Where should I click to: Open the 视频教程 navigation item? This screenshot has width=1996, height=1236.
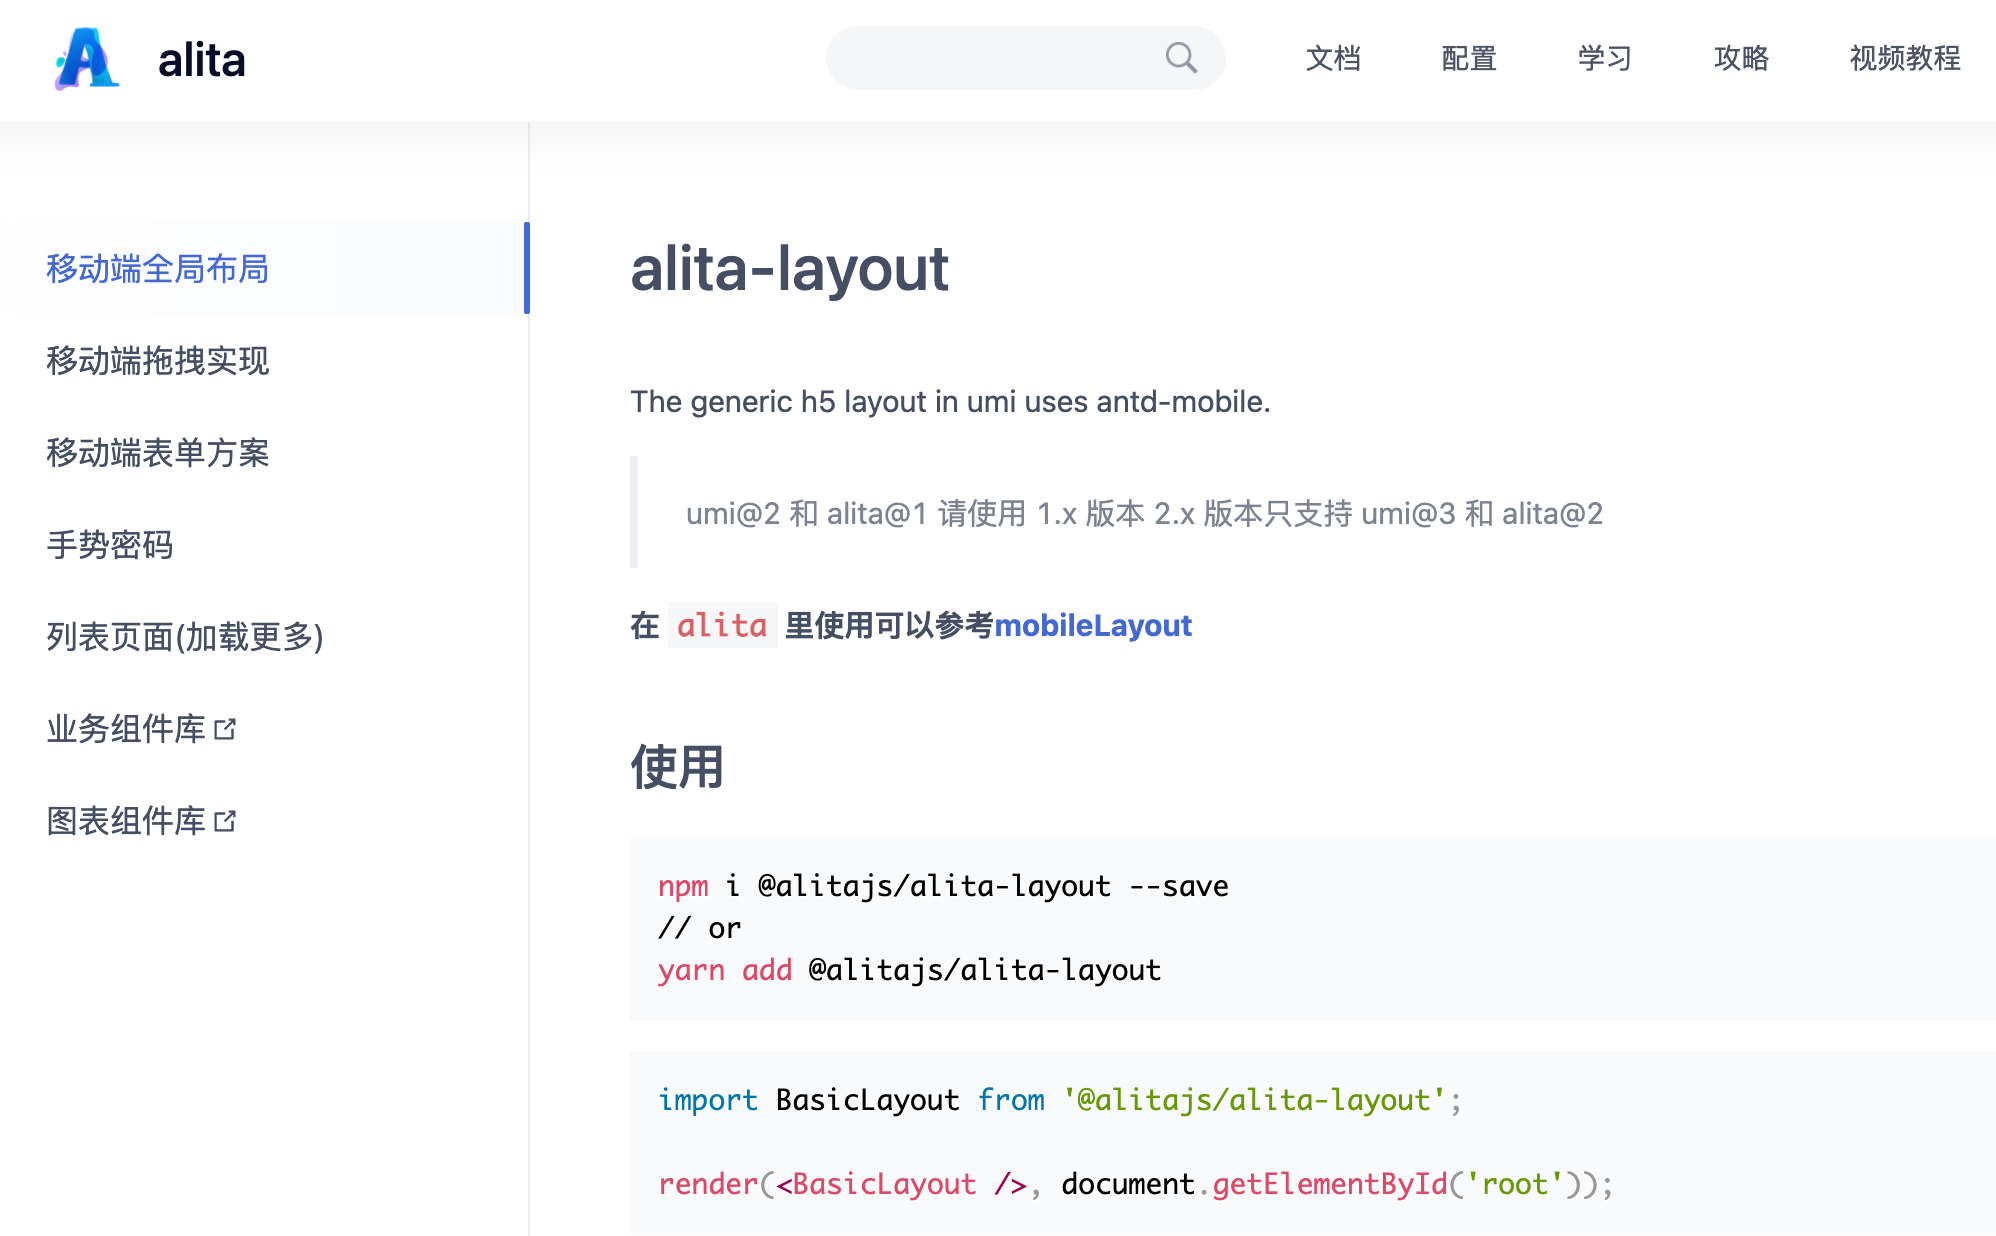pyautogui.click(x=1905, y=58)
